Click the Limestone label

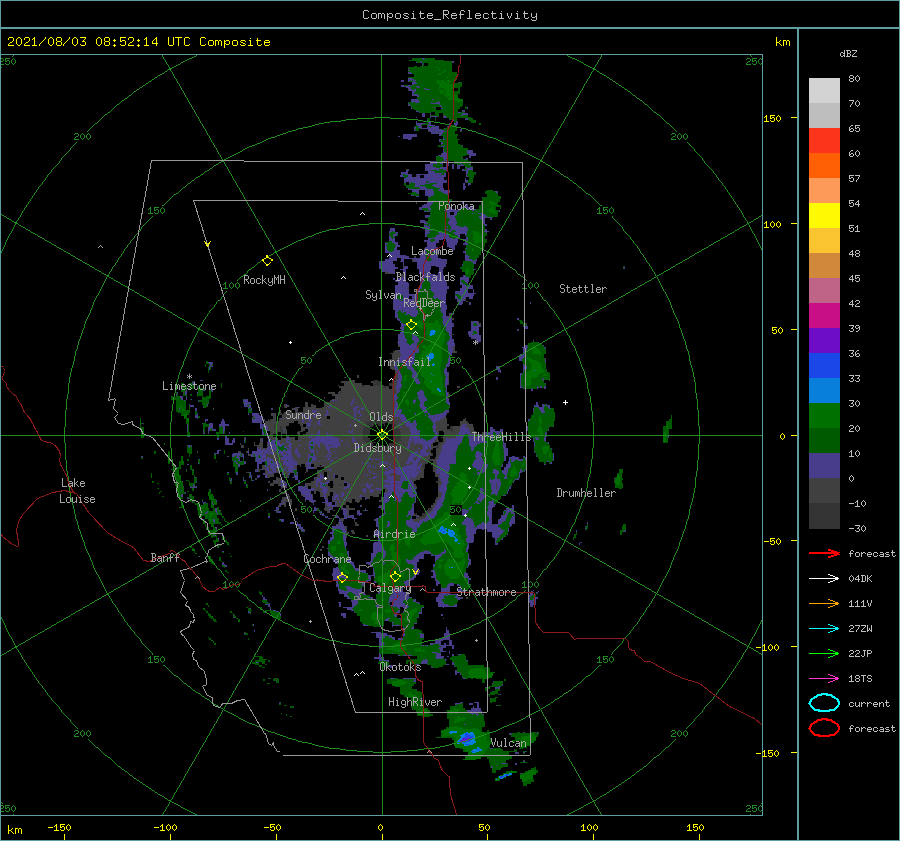tap(189, 386)
